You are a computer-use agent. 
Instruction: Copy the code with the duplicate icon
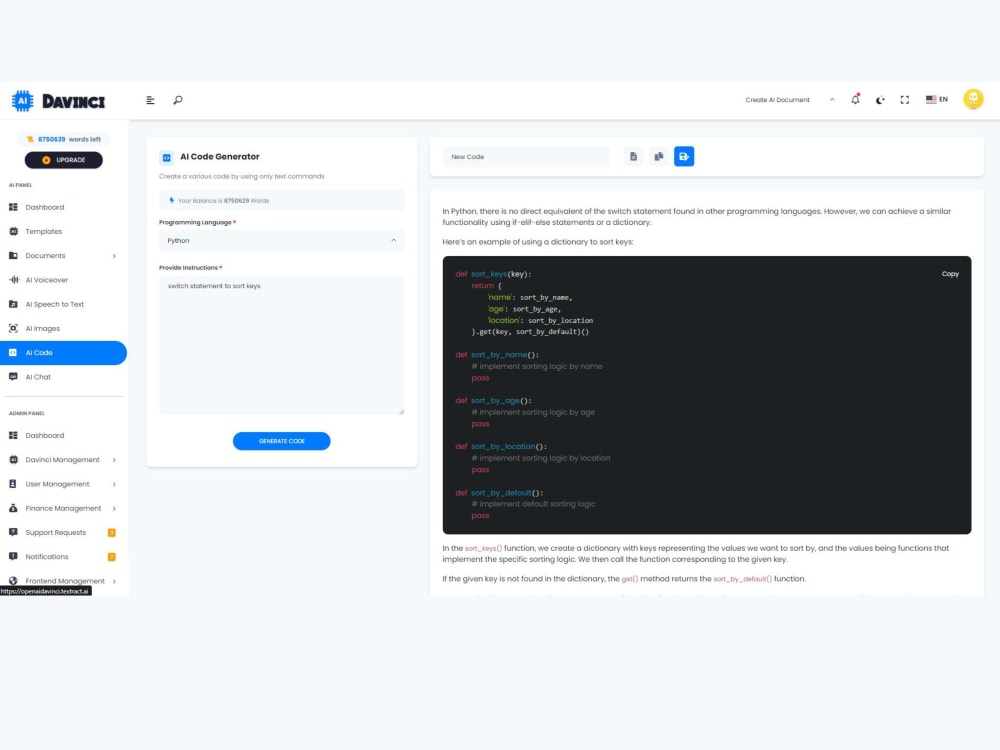(x=659, y=156)
